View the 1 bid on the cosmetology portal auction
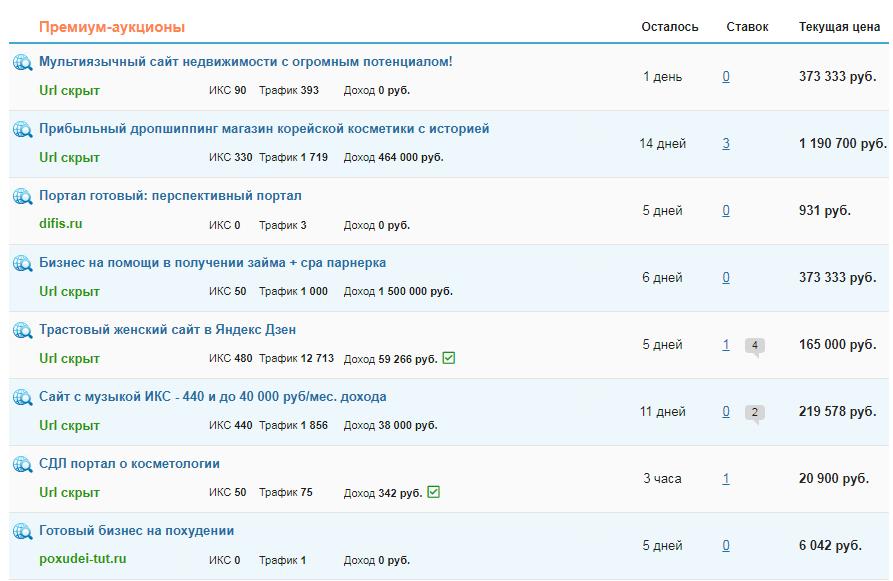 click(726, 478)
